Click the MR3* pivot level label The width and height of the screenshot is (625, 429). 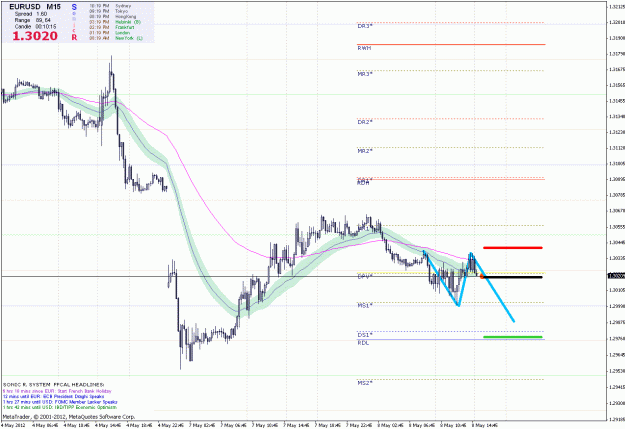(x=365, y=74)
